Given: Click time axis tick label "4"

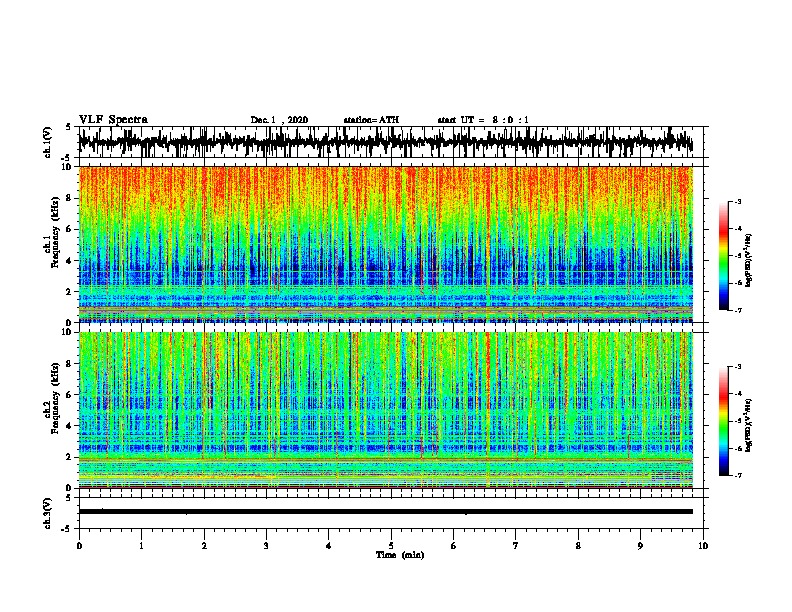Looking at the screenshot, I should tap(329, 546).
